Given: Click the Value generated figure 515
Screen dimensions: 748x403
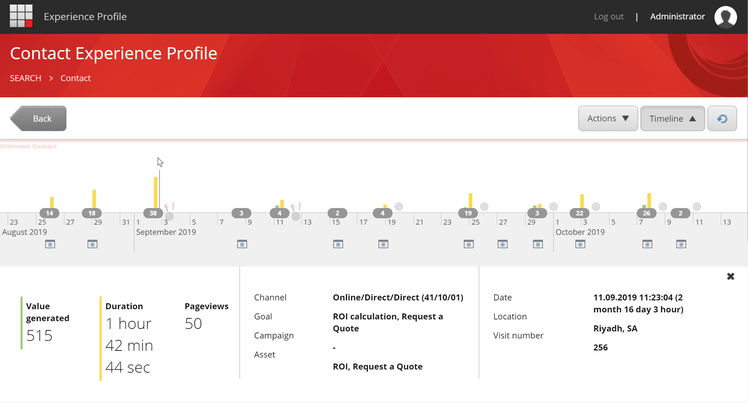Looking at the screenshot, I should pos(39,336).
